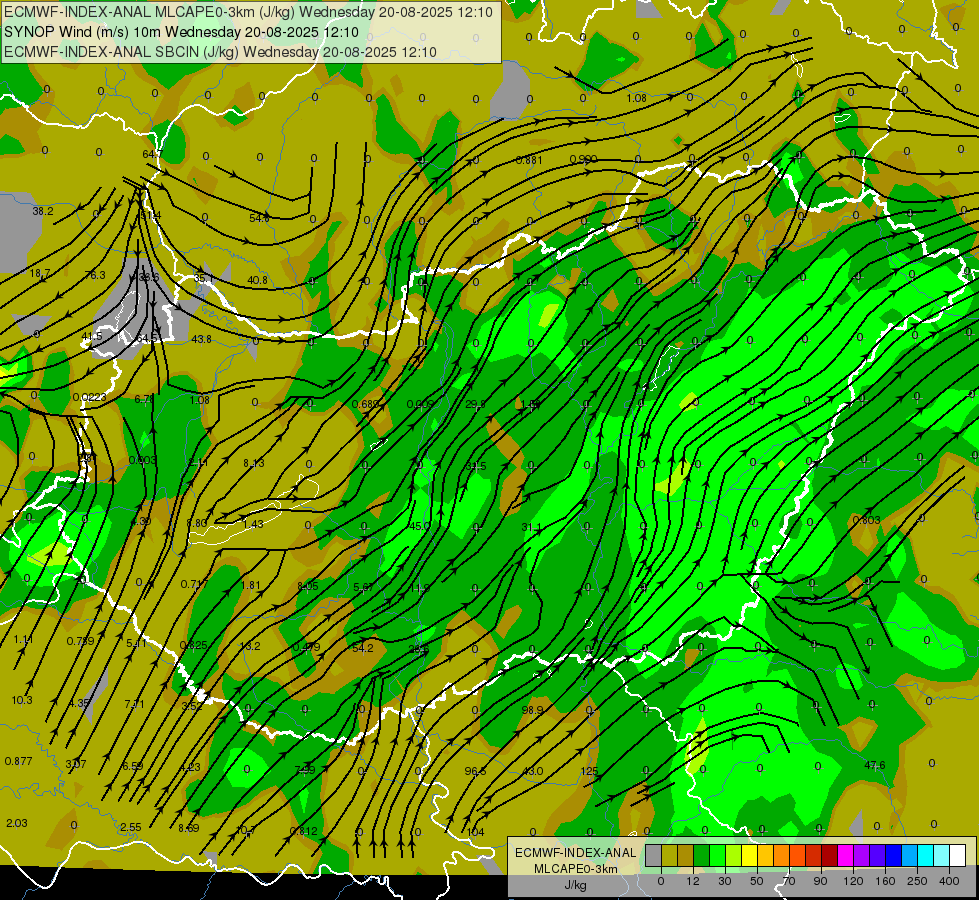
Task: Click the map value '0.881'
Action: (x=529, y=160)
